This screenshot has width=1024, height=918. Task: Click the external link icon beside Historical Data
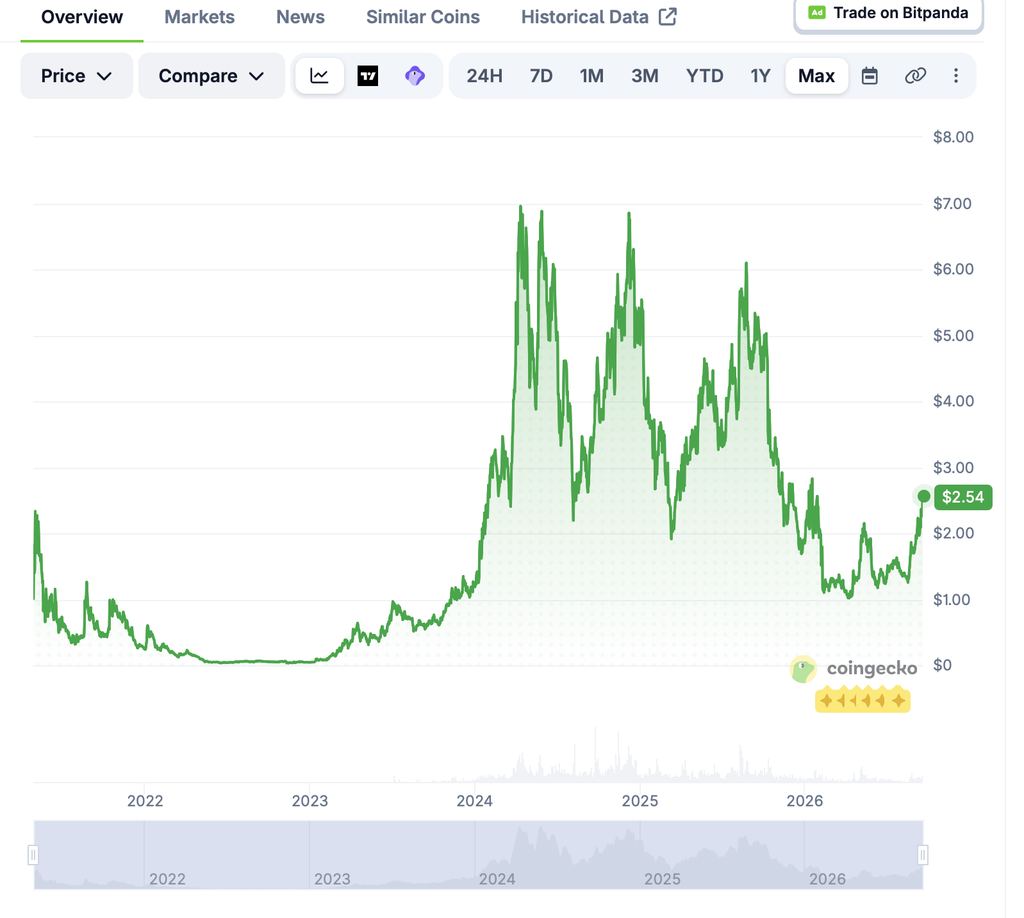[x=667, y=17]
